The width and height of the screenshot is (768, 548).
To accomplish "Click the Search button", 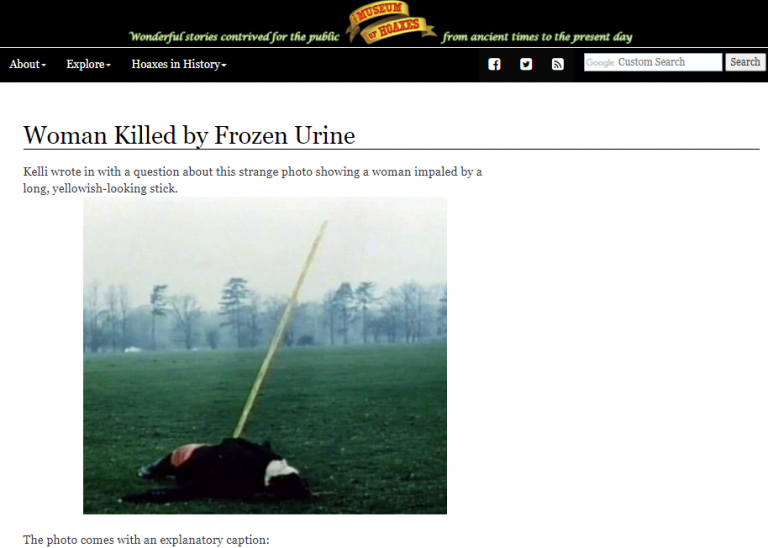I will click(x=745, y=62).
